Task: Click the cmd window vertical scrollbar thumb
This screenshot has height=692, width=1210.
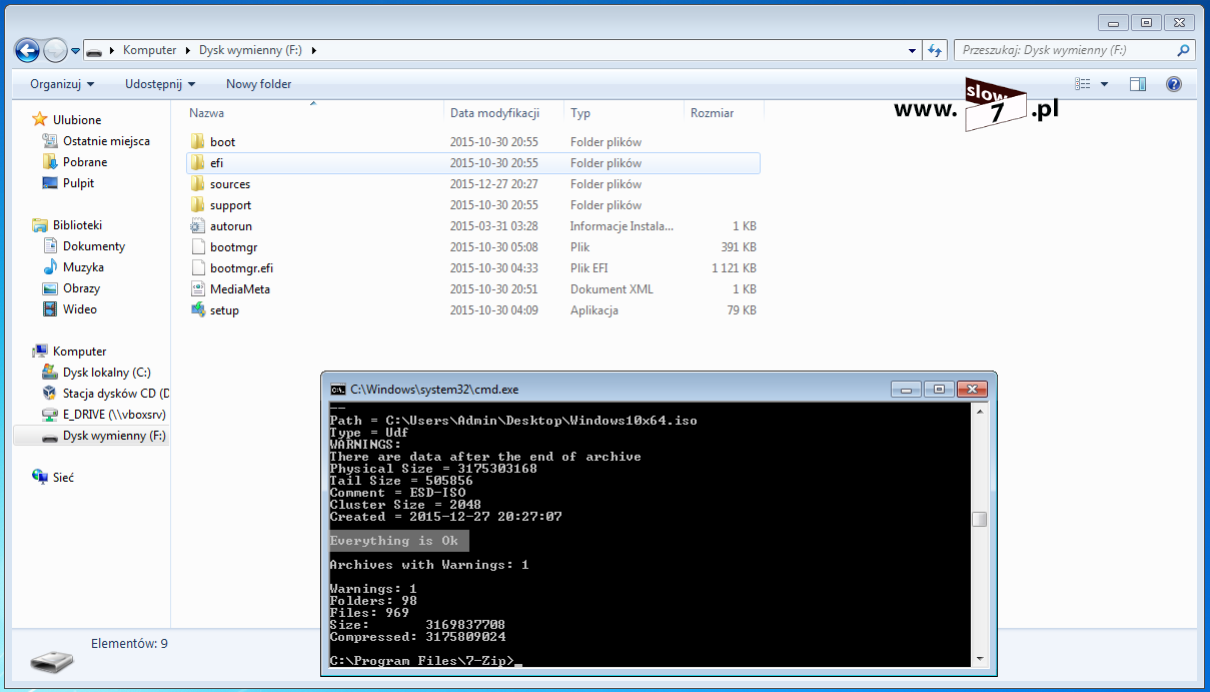Action: 979,519
